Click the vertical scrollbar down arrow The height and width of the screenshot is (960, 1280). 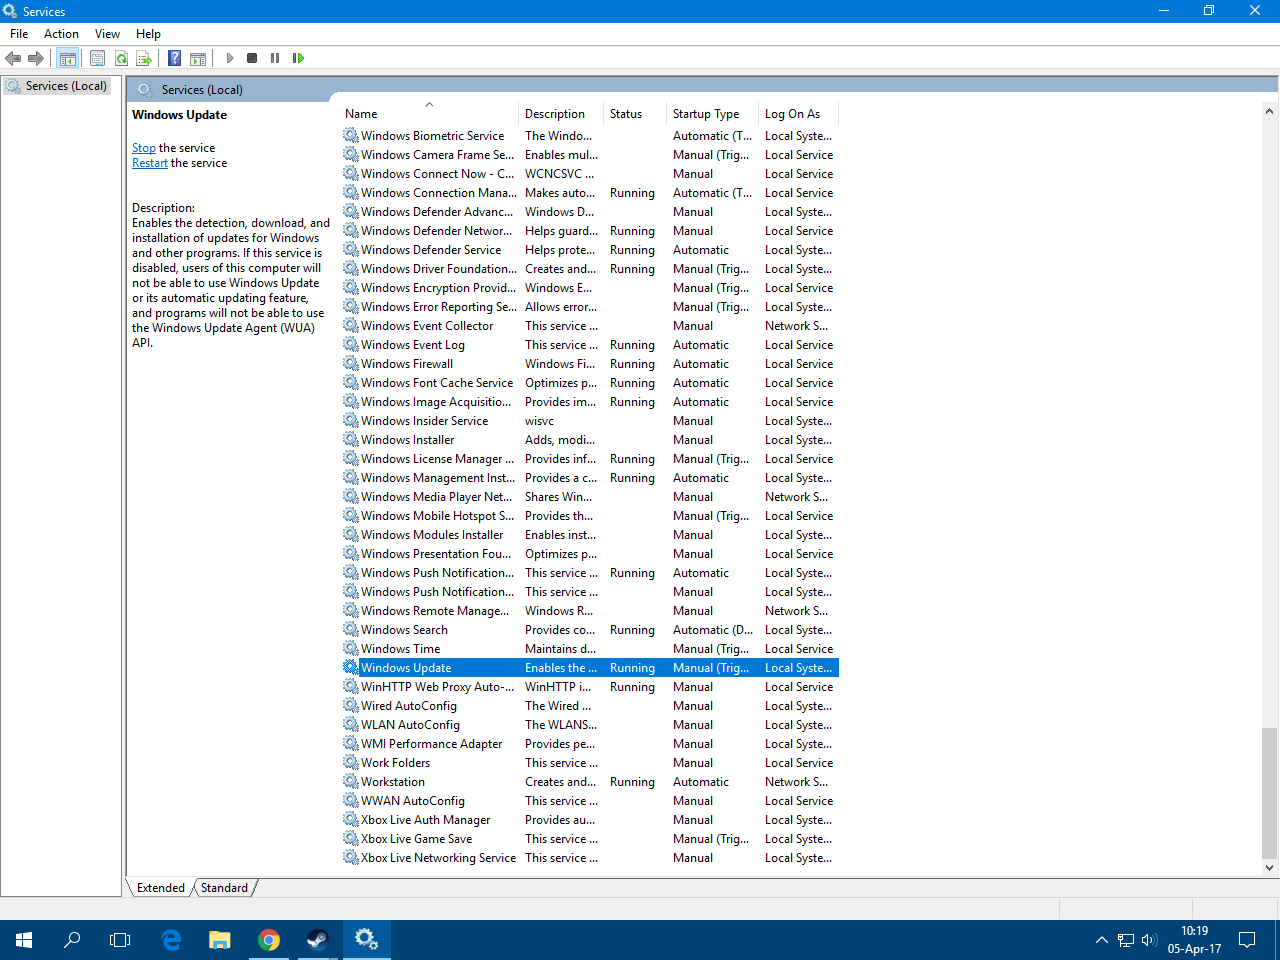[1270, 868]
